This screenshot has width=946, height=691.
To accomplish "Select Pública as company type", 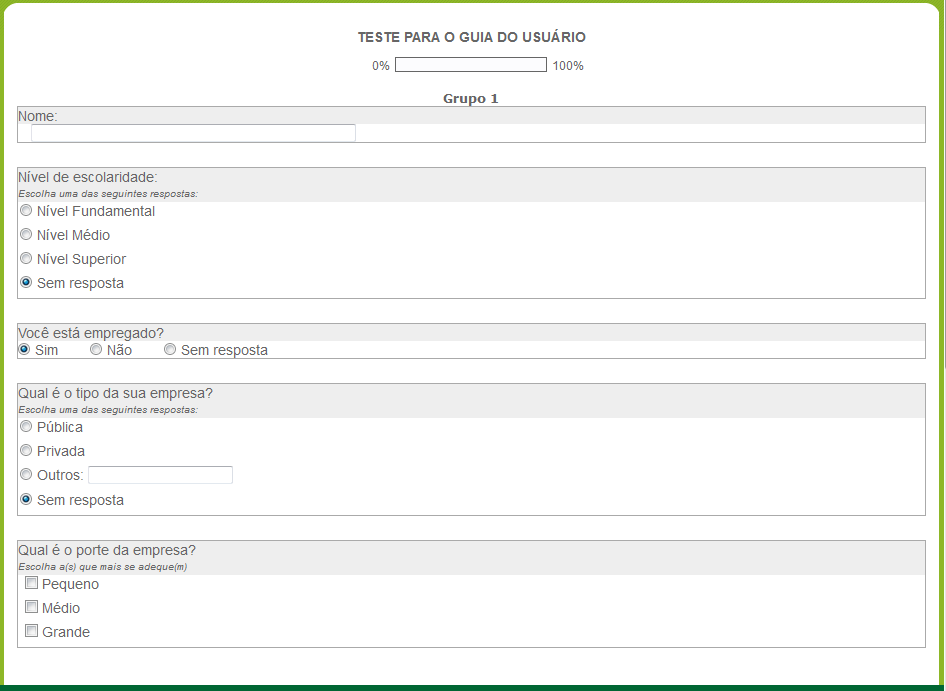I will click(x=26, y=427).
